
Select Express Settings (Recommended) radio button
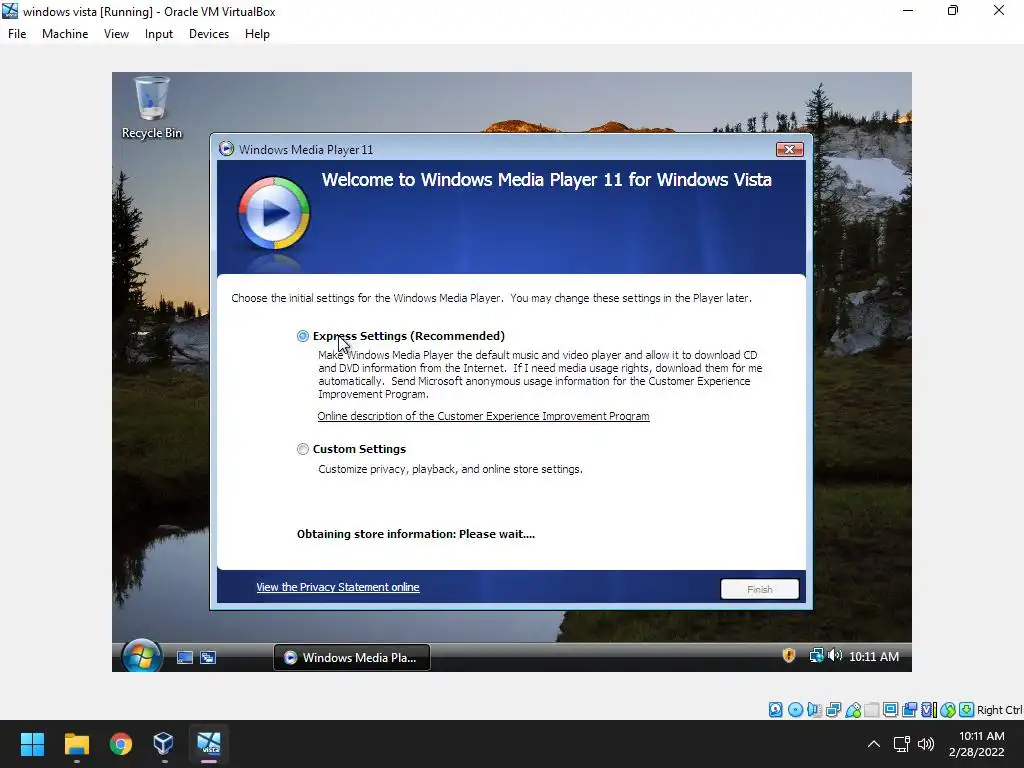(302, 336)
